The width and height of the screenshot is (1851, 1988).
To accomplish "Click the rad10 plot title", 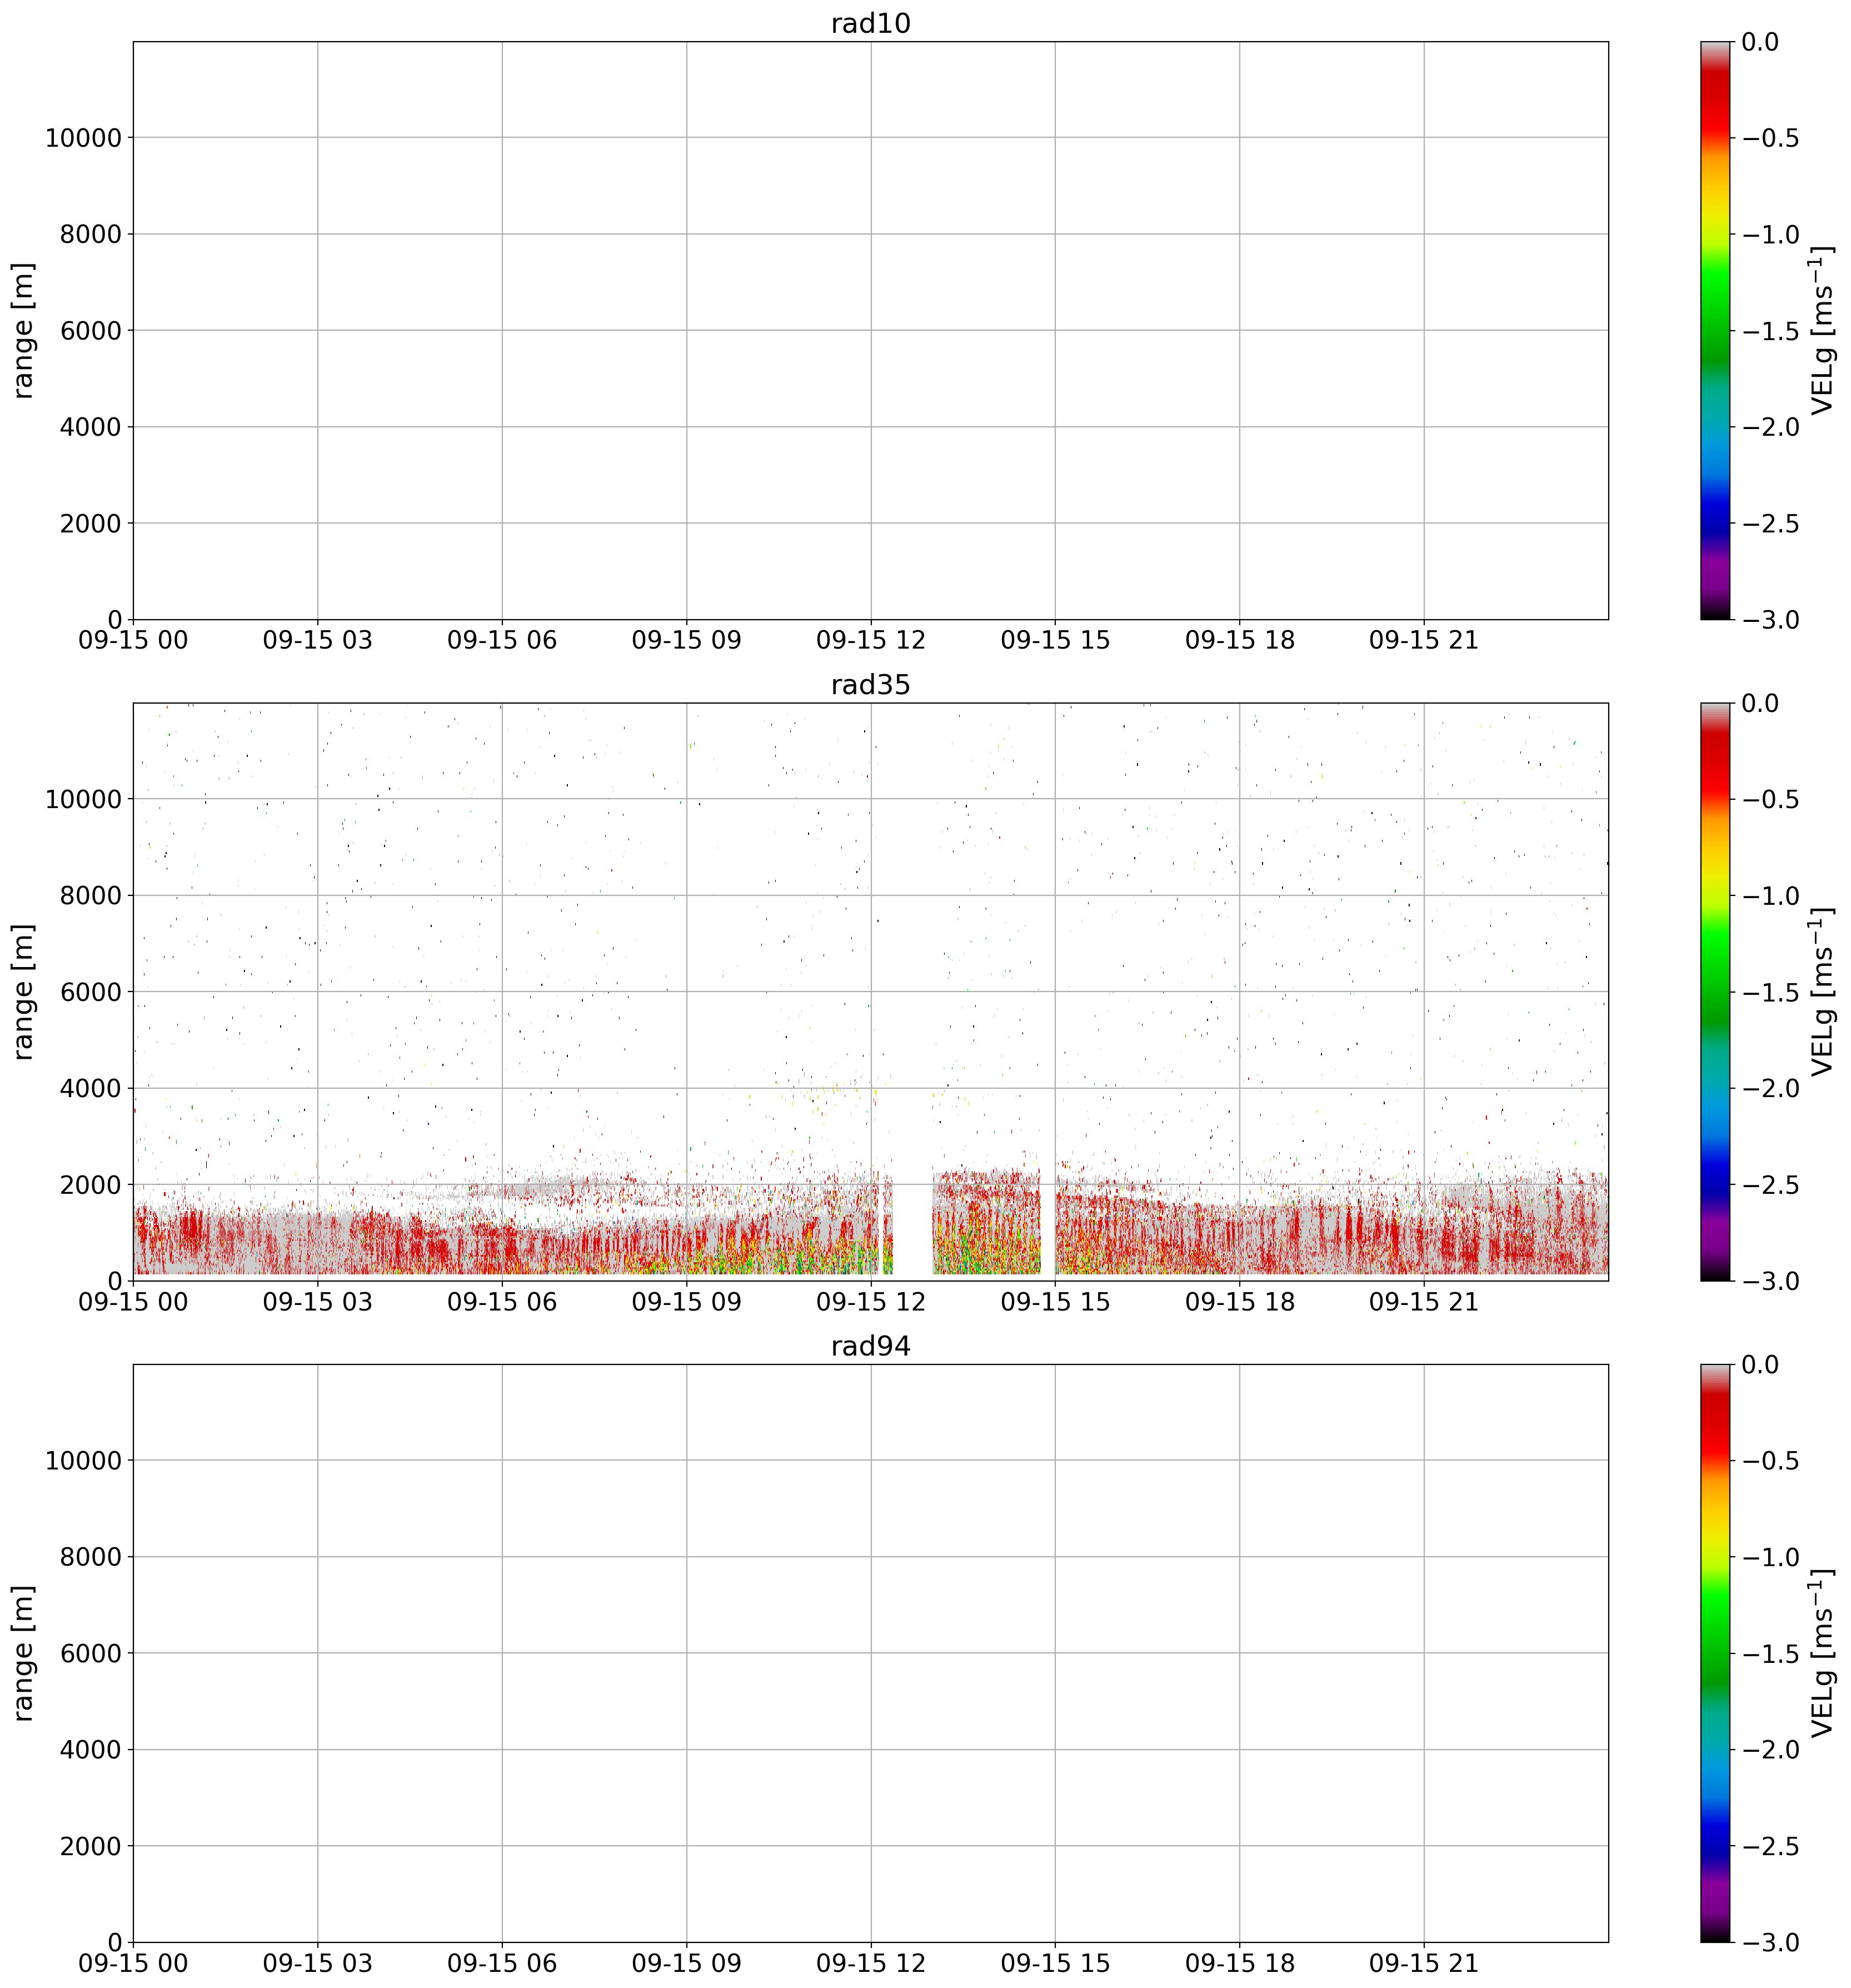I will tap(870, 24).
